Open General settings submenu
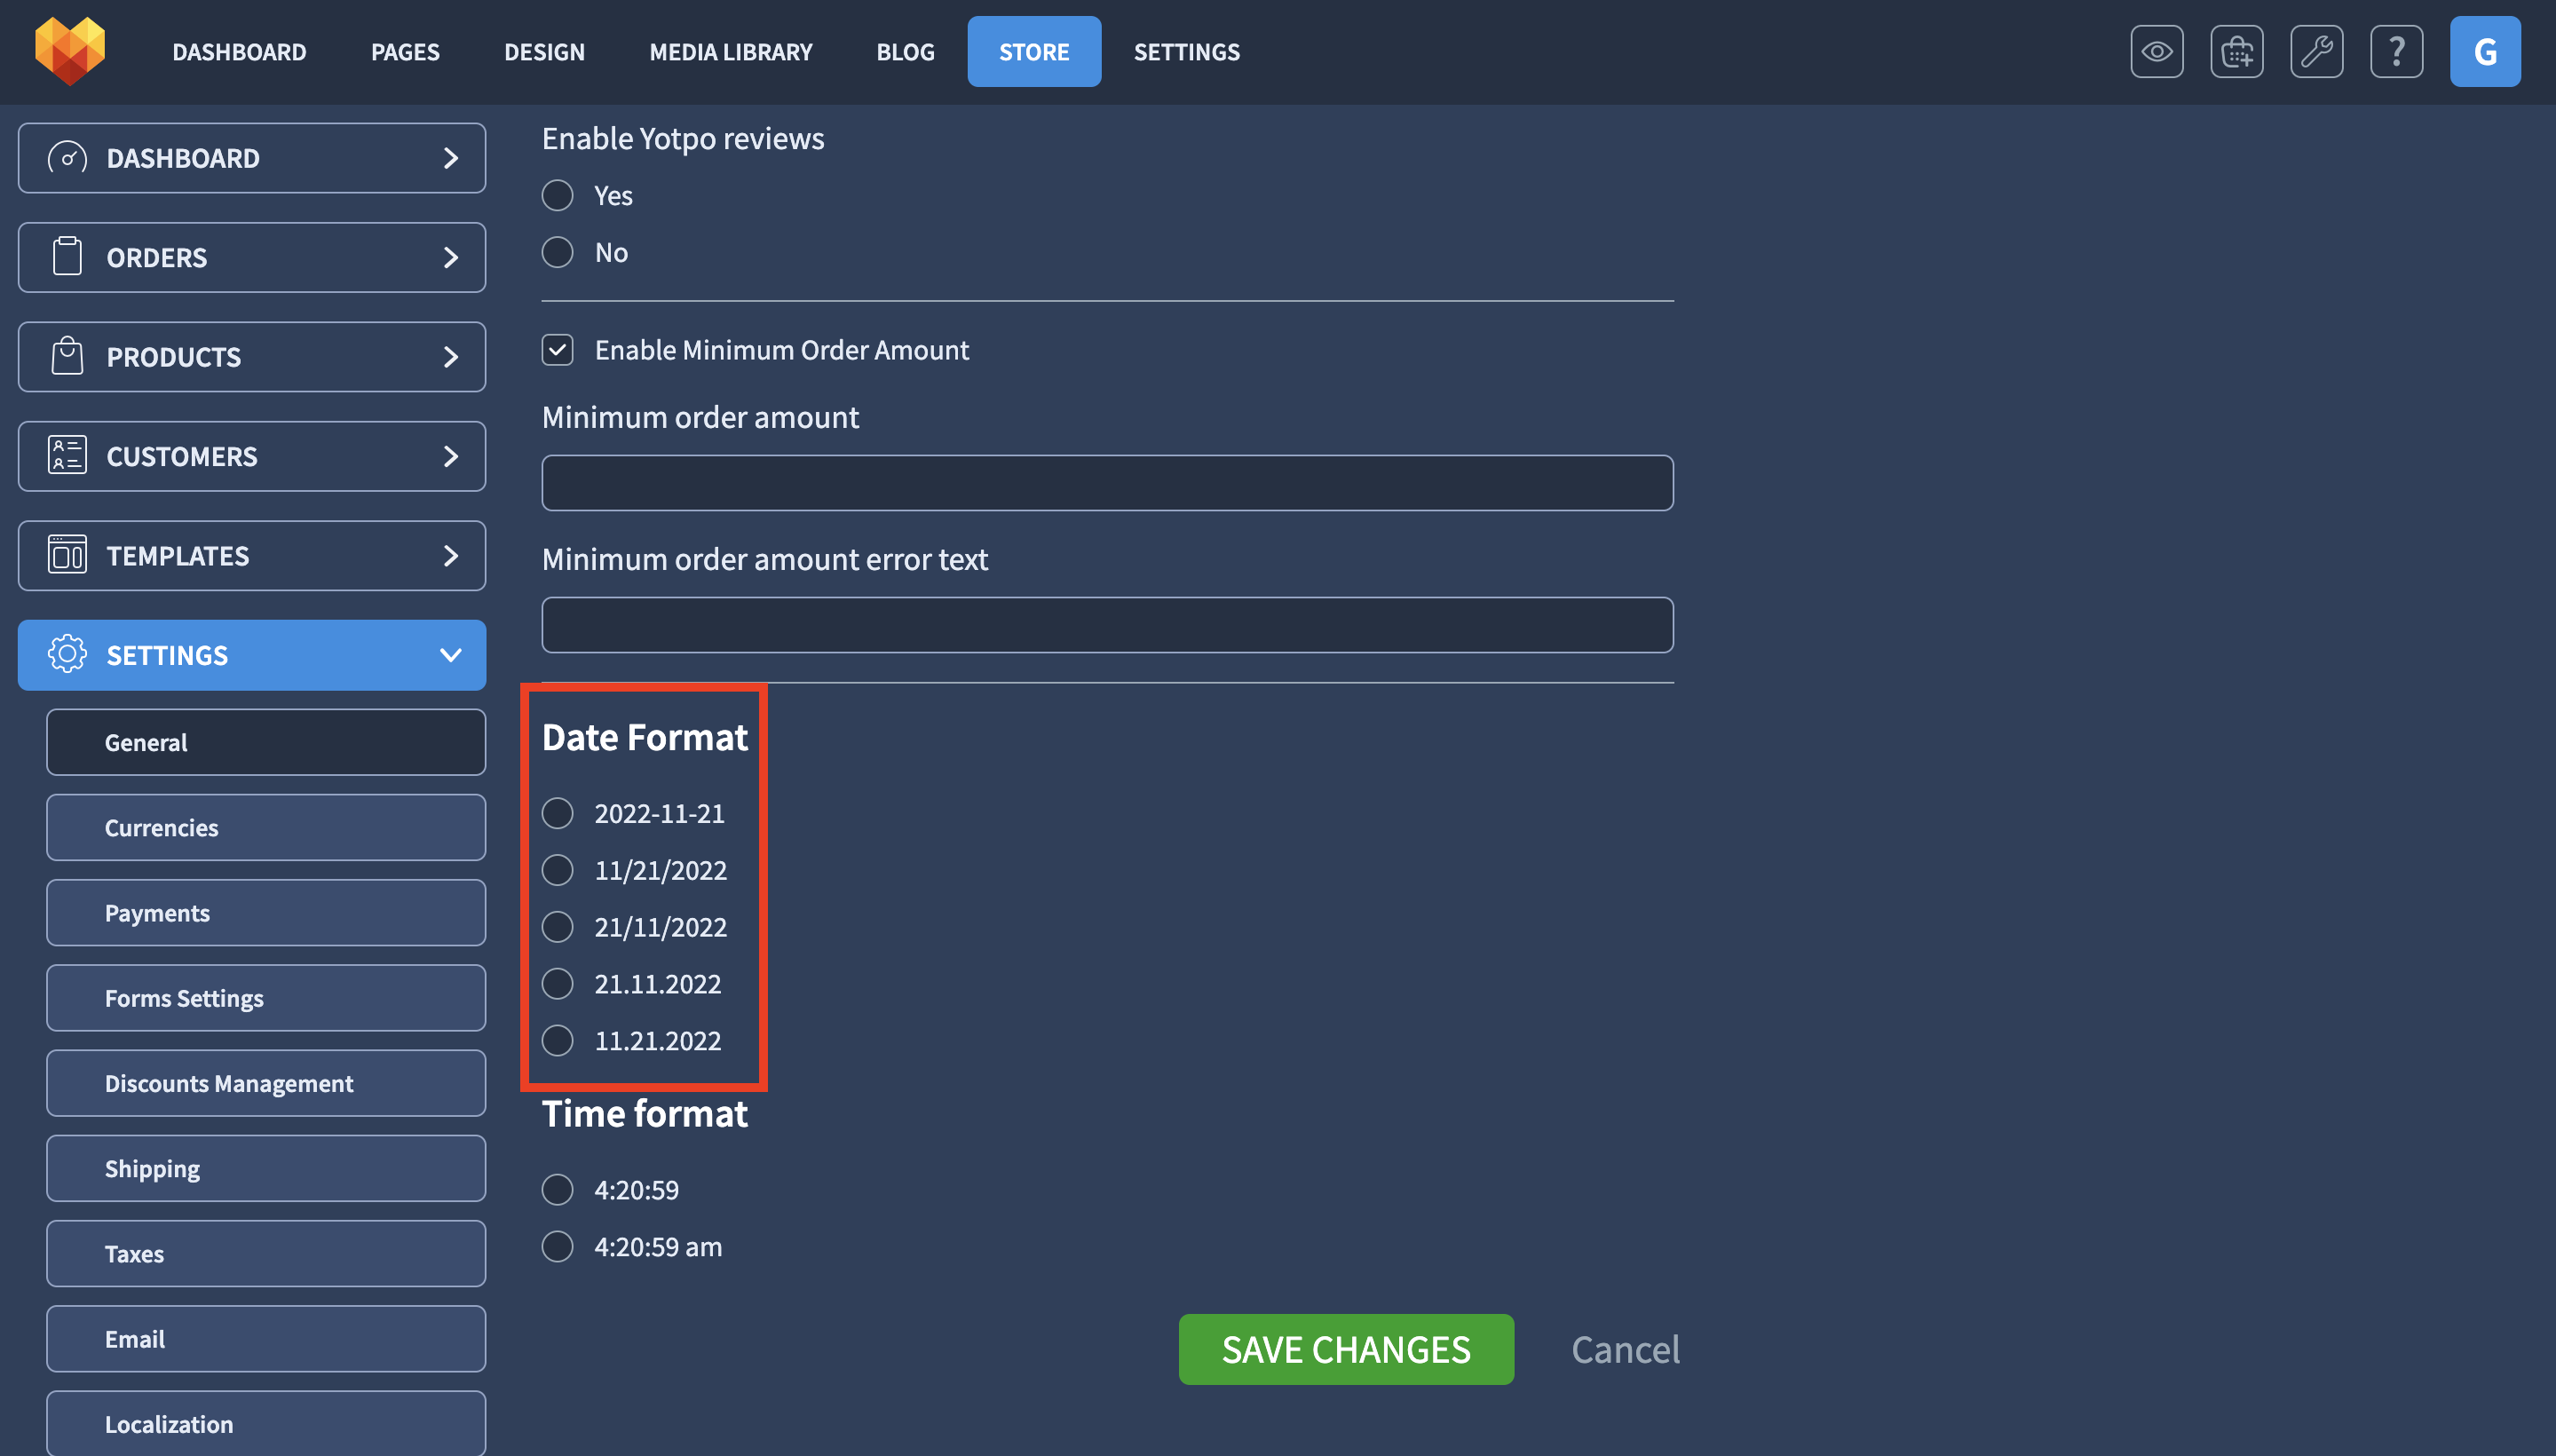Screen dimensions: 2556x1456 pyautogui.click(x=266, y=742)
